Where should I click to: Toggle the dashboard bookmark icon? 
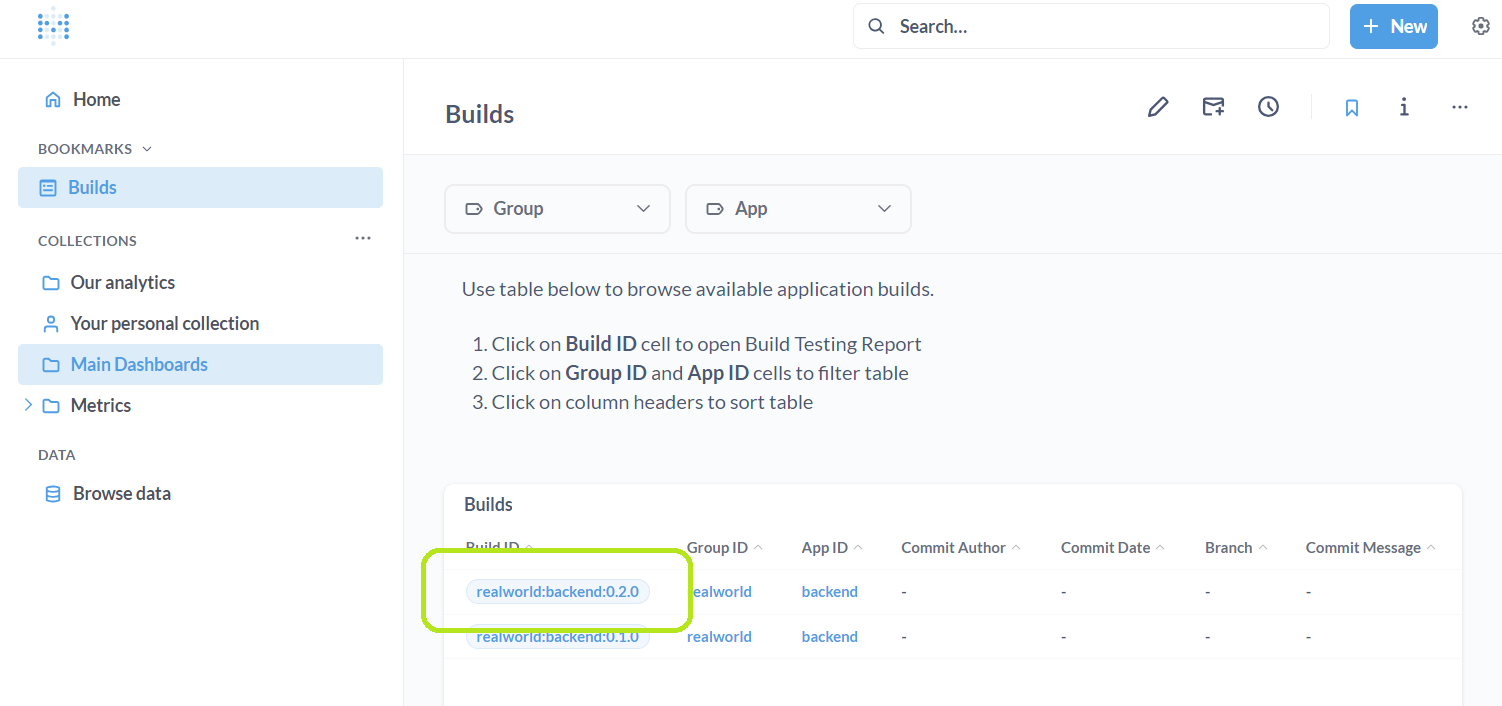(1351, 107)
